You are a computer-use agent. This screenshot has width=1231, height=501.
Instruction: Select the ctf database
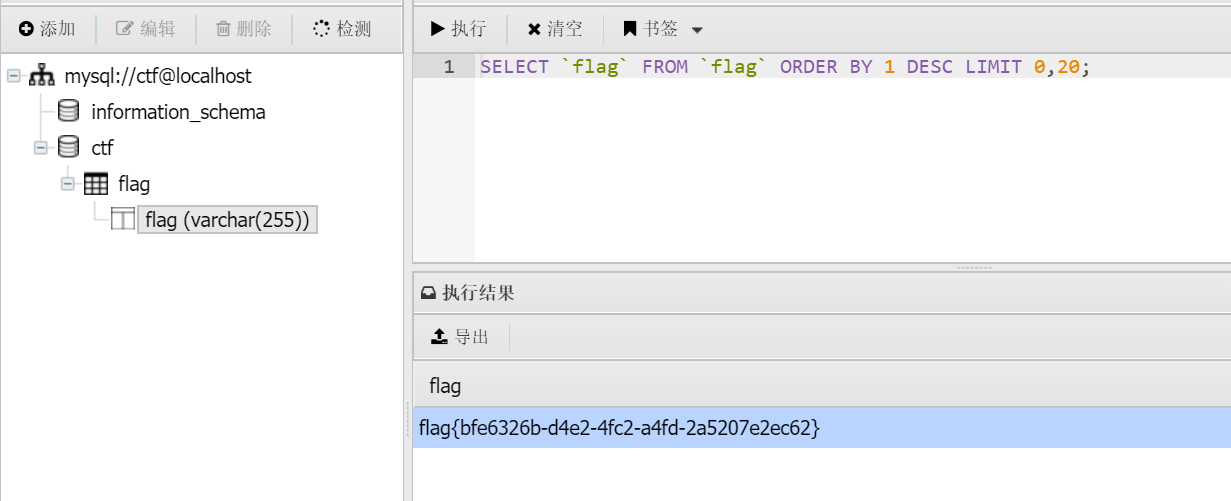[102, 148]
